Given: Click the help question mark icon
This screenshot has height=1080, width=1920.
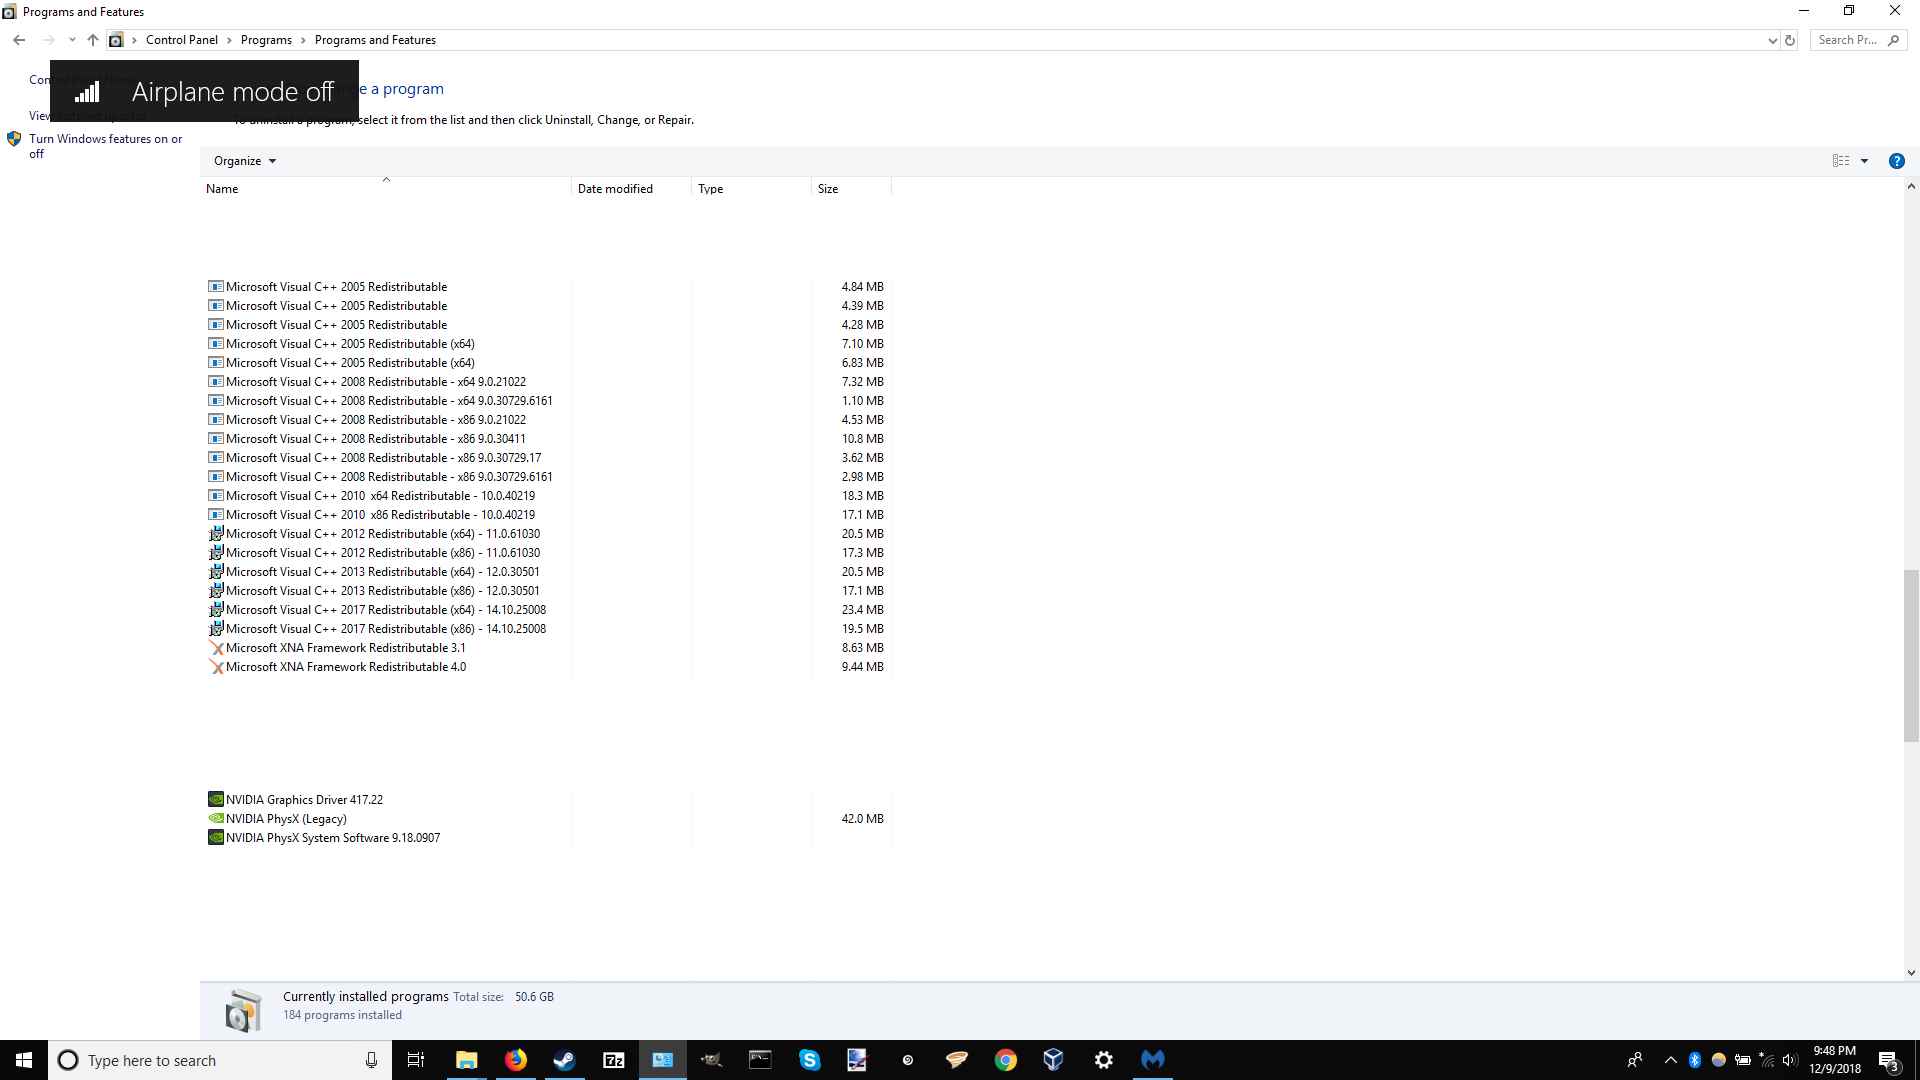Looking at the screenshot, I should [1896, 161].
